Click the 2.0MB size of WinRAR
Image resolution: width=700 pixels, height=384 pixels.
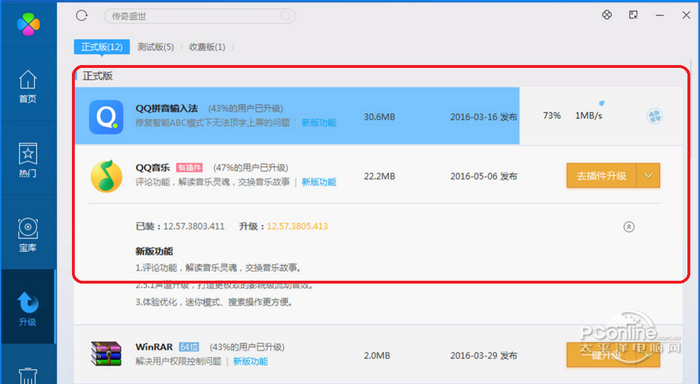377,356
